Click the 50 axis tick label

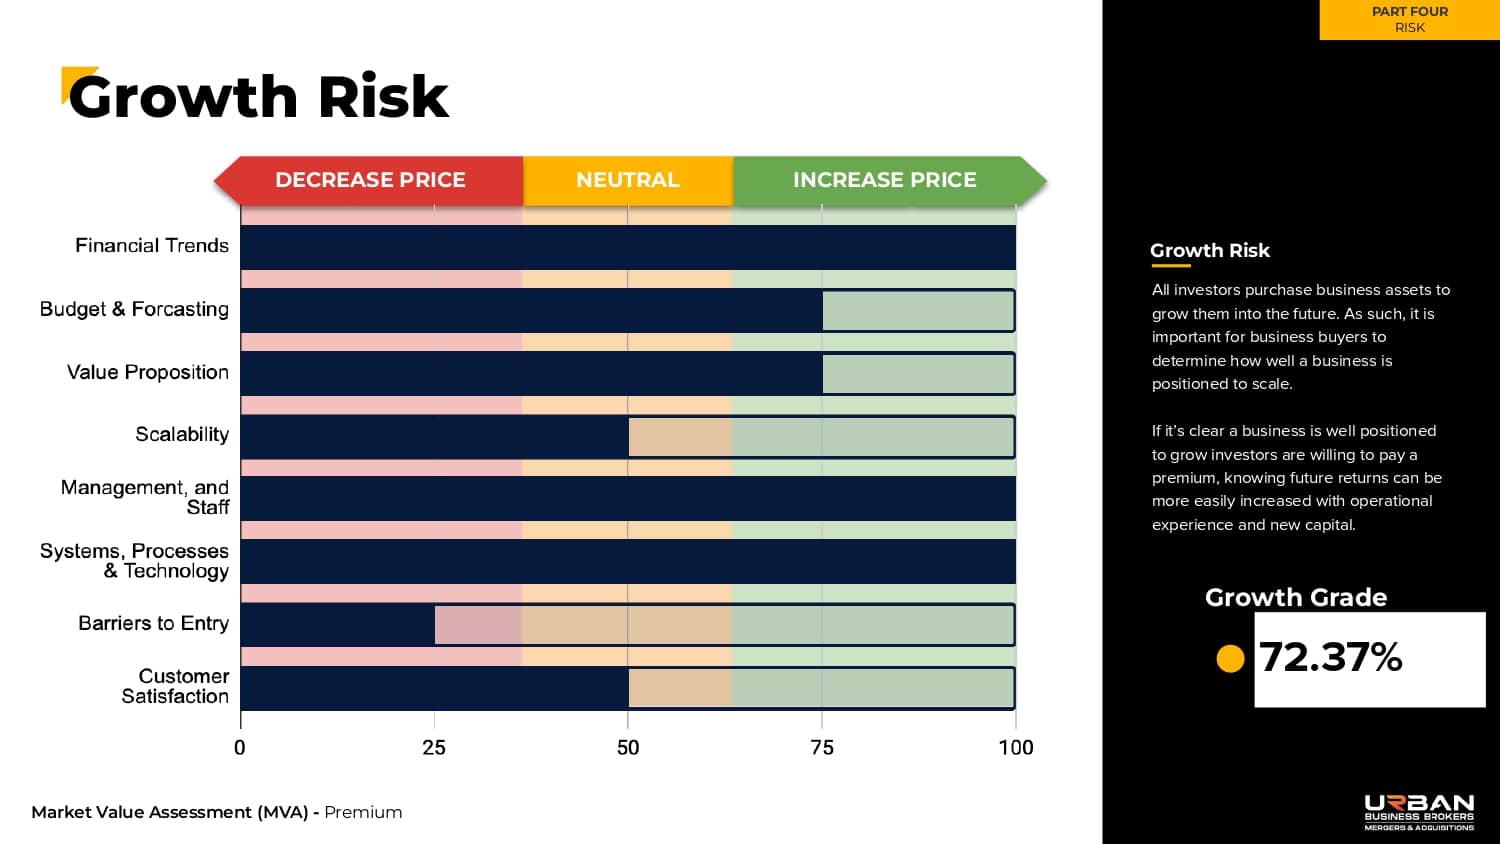point(628,748)
